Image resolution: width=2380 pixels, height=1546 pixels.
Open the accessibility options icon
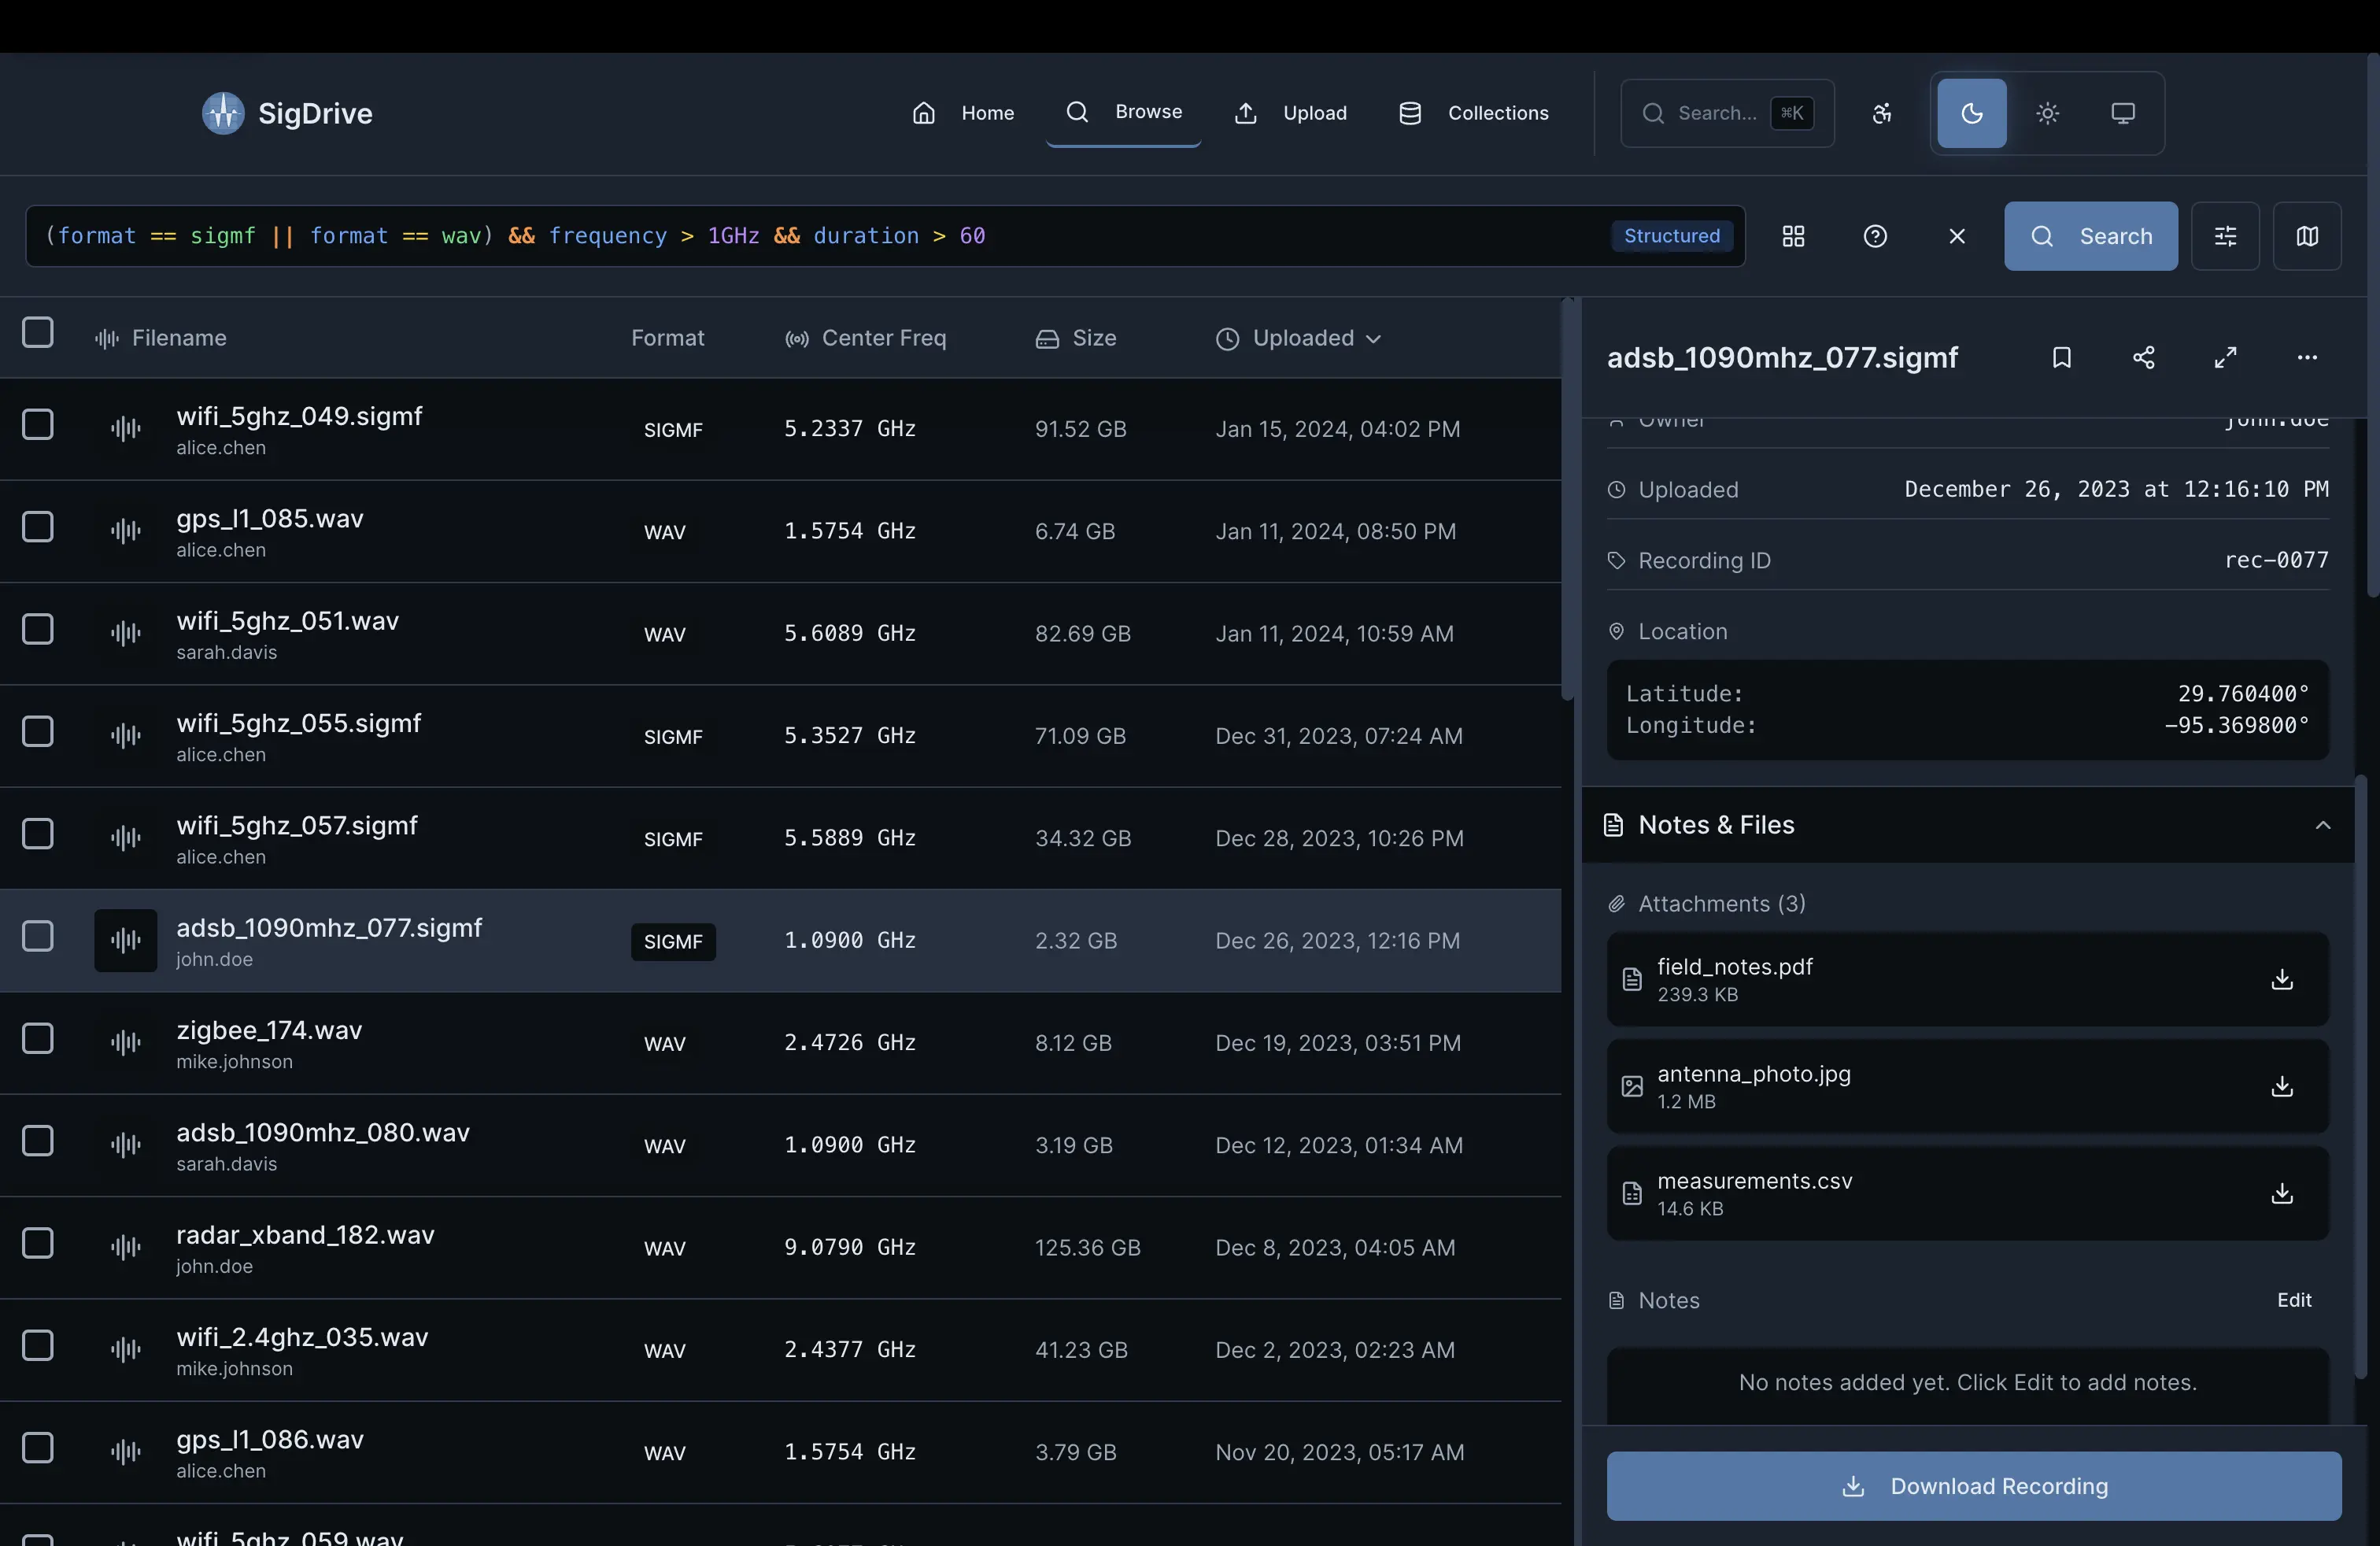click(1881, 113)
